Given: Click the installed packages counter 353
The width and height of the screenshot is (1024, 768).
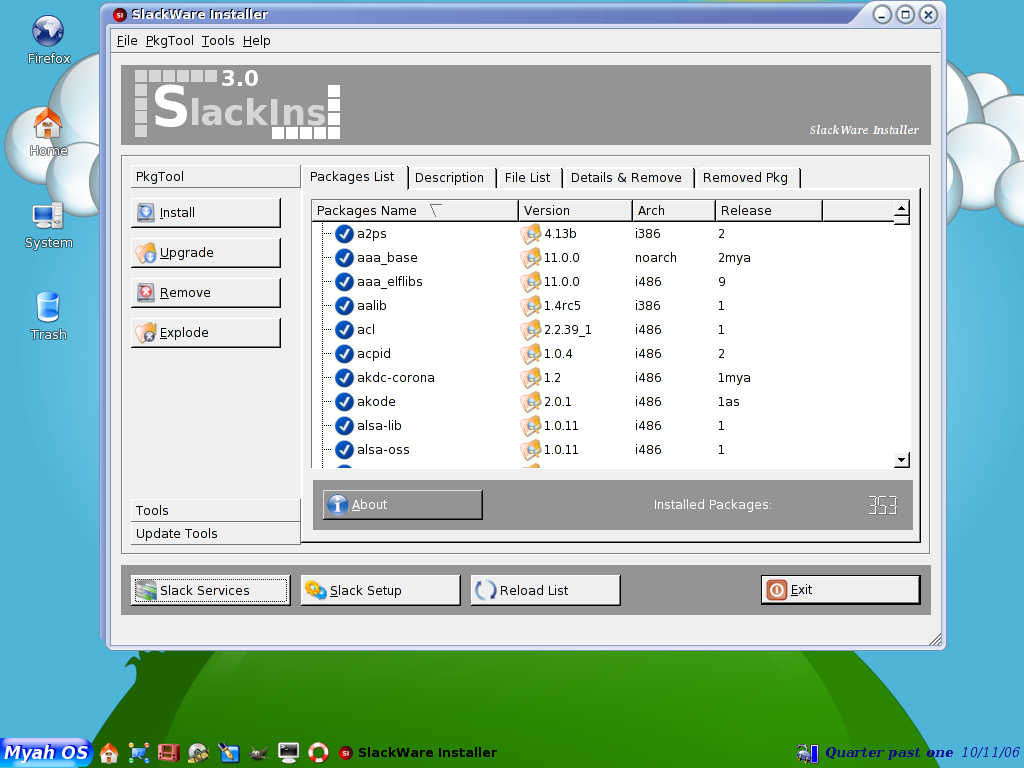Looking at the screenshot, I should pos(883,505).
